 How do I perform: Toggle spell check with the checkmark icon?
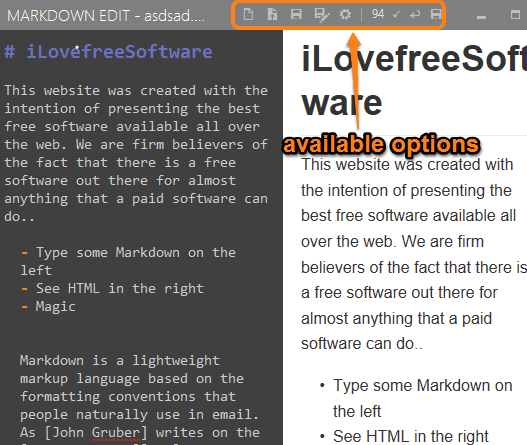coord(397,14)
